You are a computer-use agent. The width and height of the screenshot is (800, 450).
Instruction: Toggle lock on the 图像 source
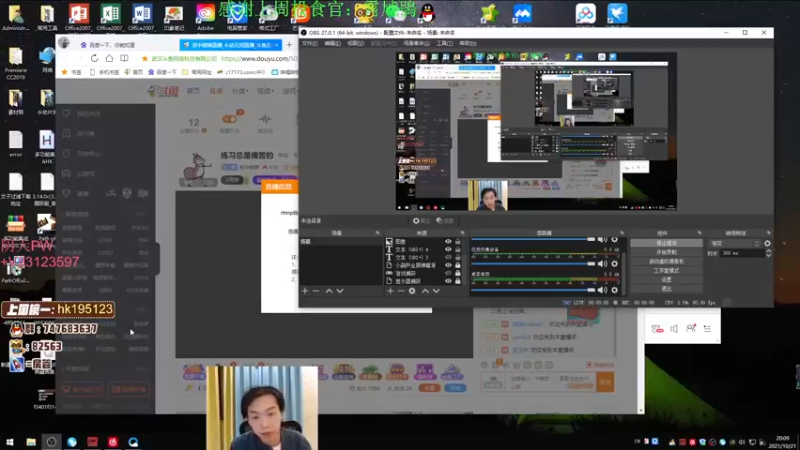point(458,241)
